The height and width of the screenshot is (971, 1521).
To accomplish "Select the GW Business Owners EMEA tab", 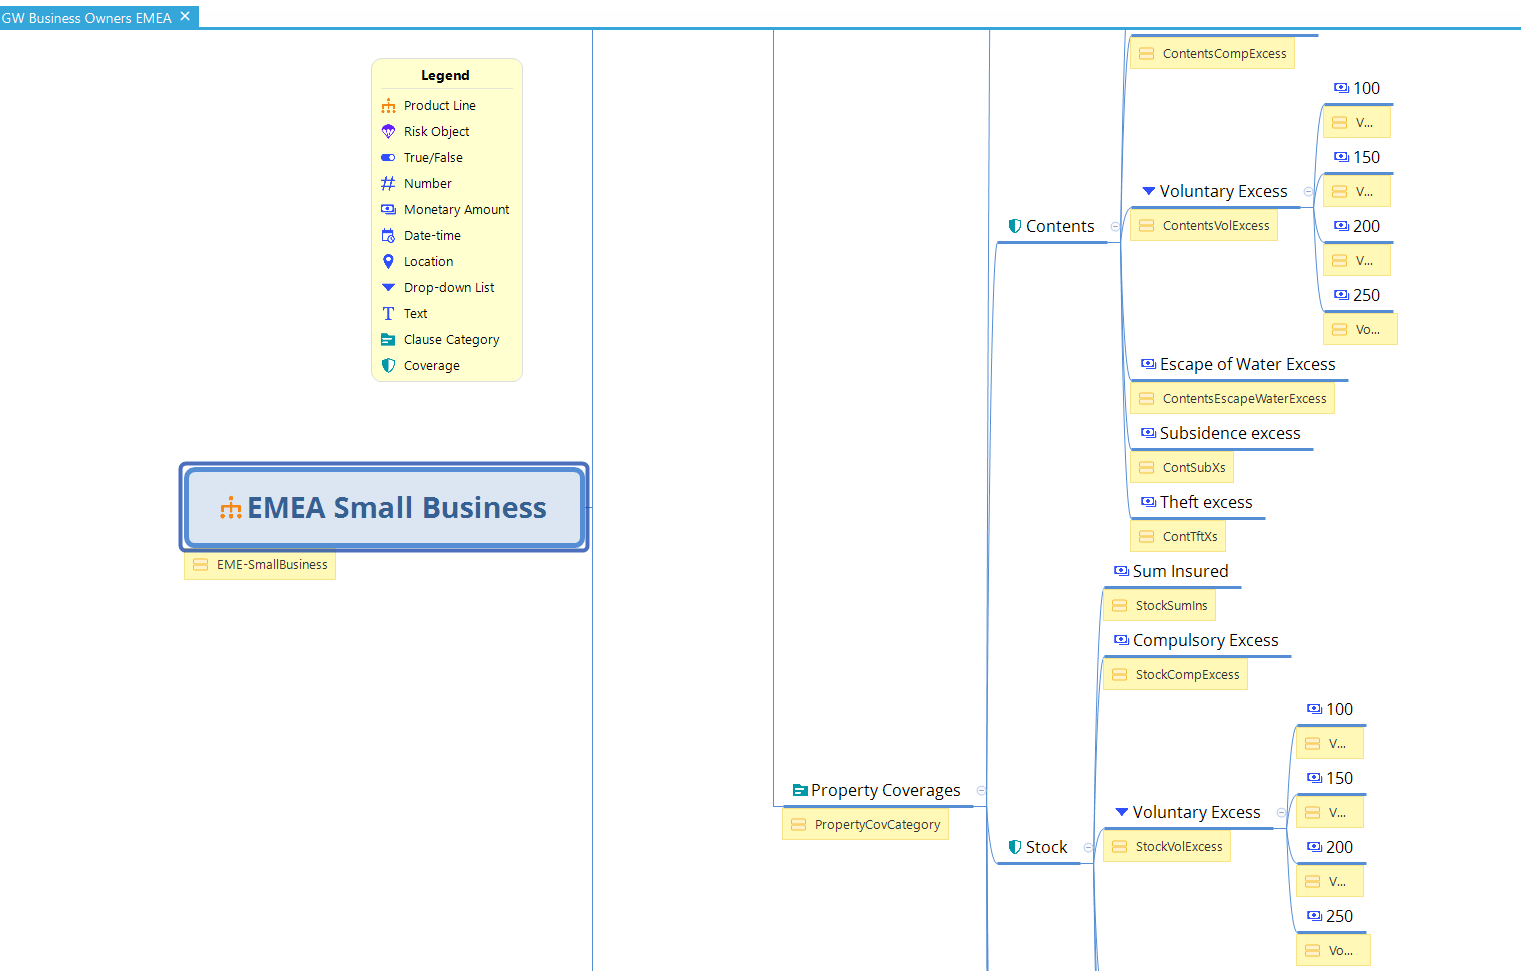I will [87, 18].
